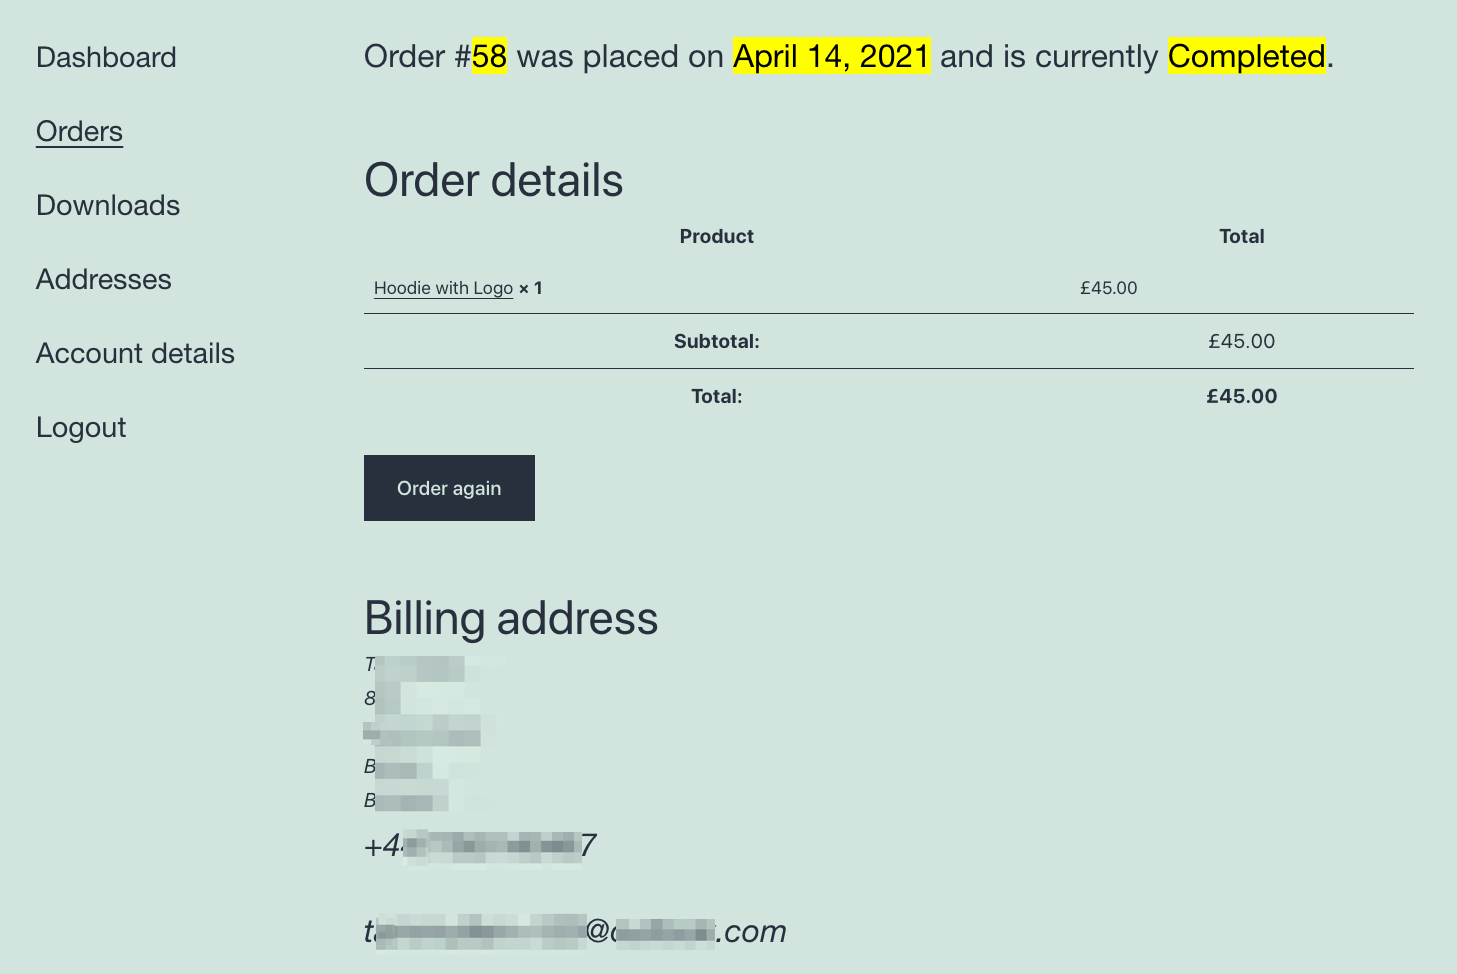The width and height of the screenshot is (1457, 974).
Task: Click the customer email address link
Action: (x=575, y=930)
